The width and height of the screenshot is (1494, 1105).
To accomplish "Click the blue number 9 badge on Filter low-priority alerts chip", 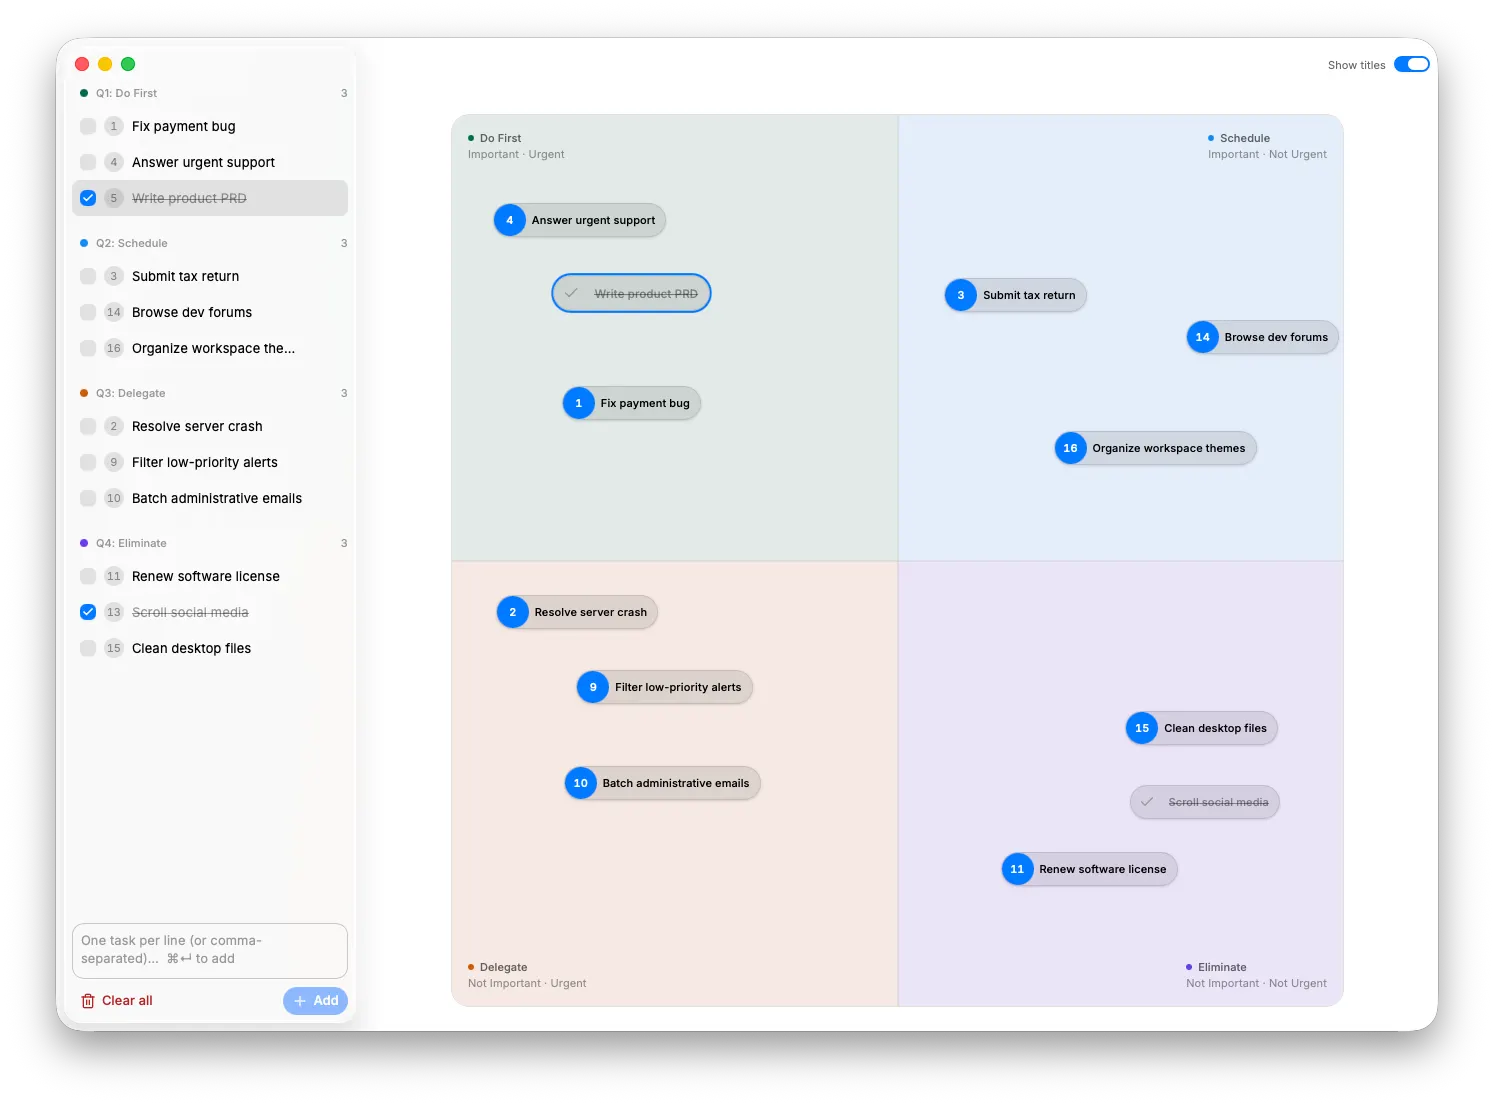I will (593, 687).
